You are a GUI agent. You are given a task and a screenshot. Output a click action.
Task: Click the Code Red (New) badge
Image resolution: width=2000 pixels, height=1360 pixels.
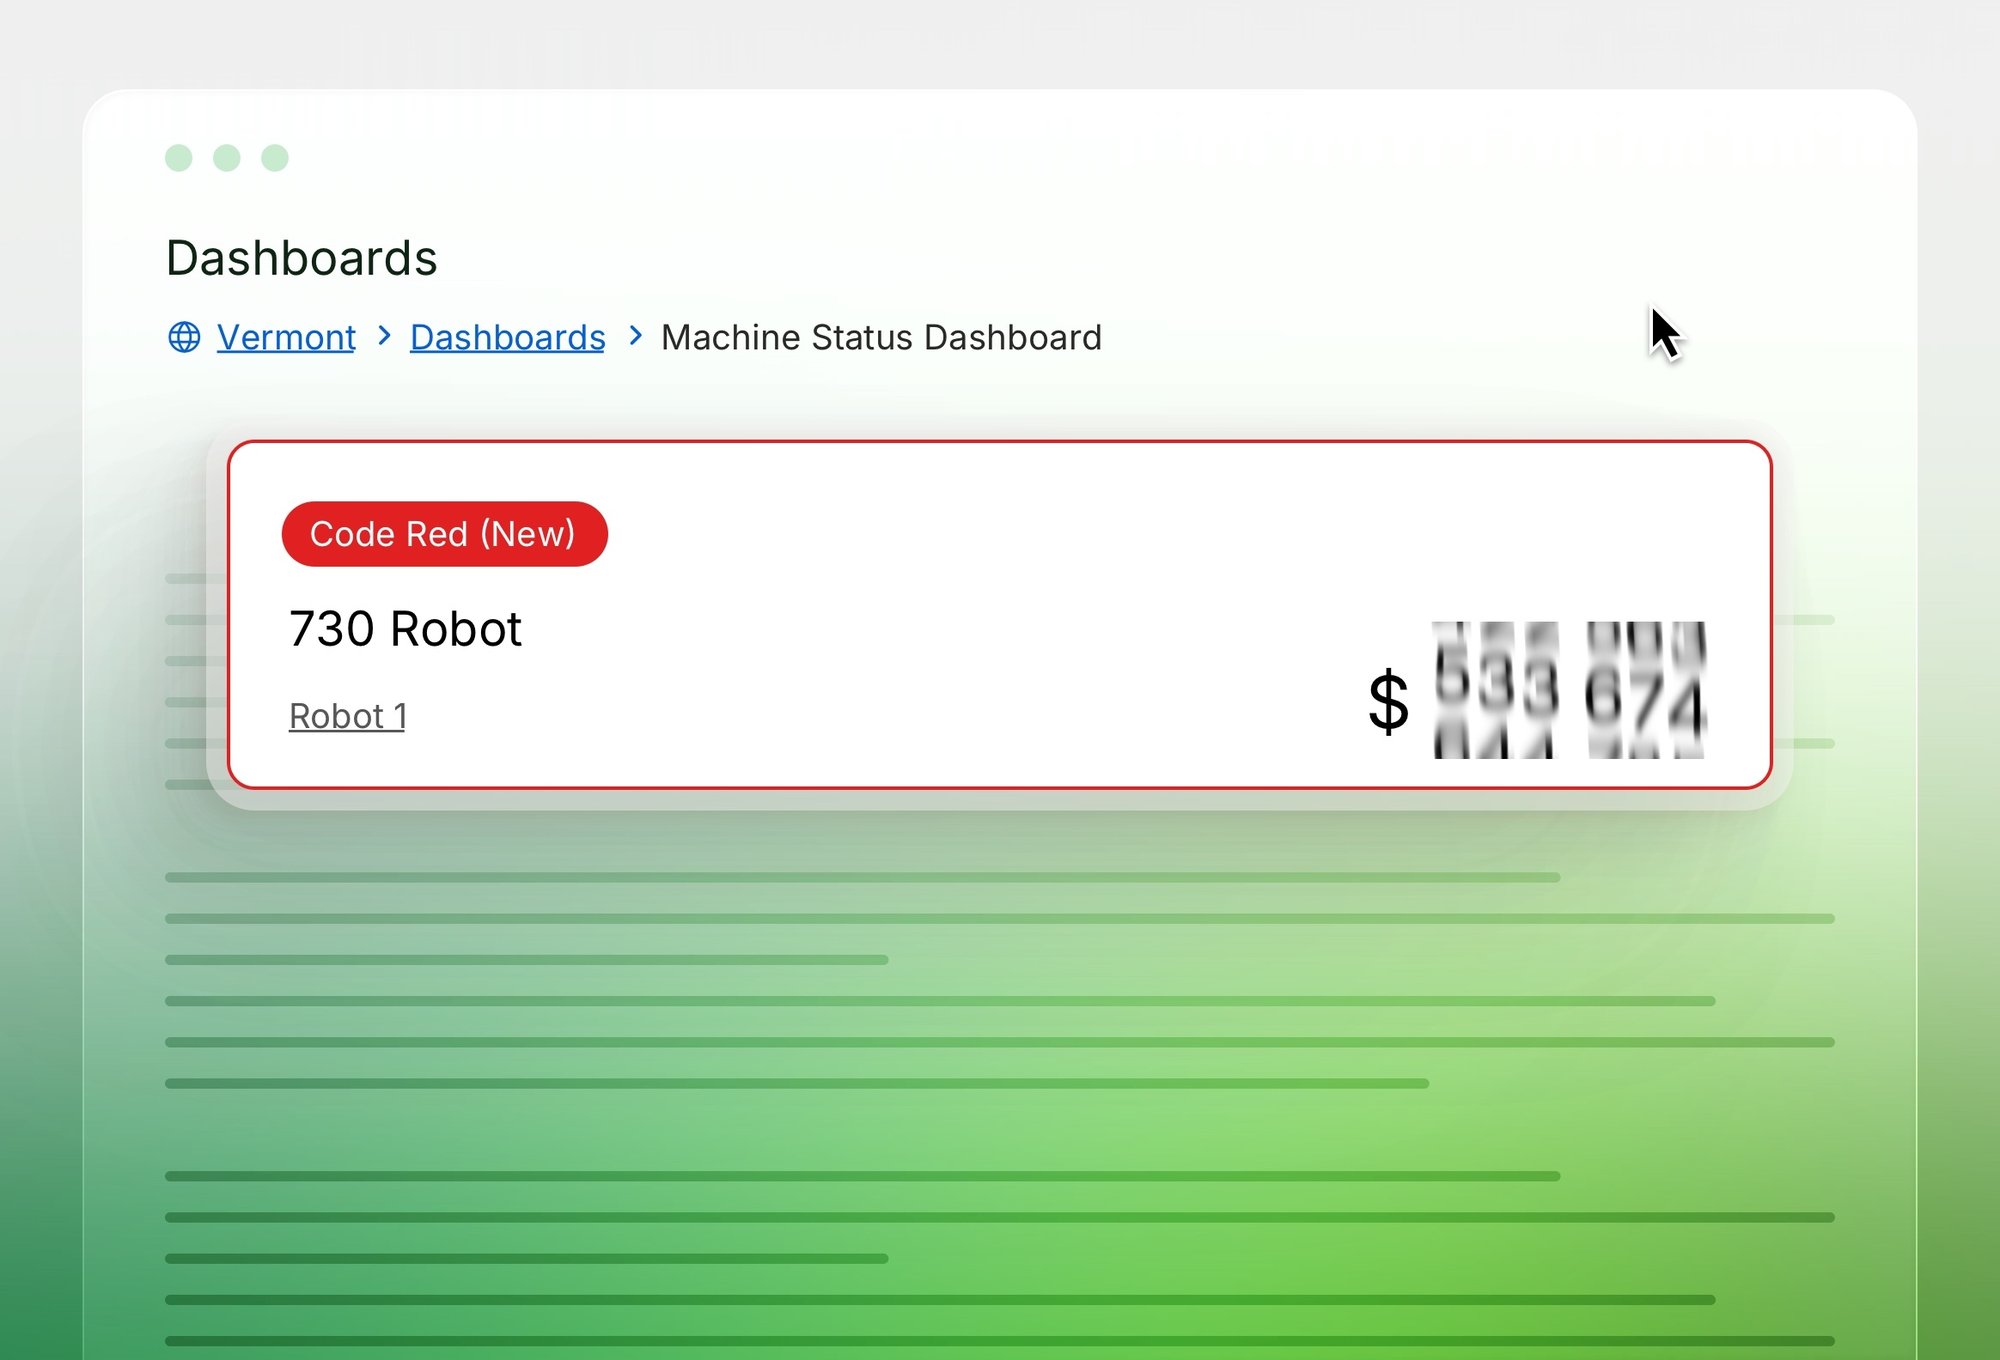point(444,534)
